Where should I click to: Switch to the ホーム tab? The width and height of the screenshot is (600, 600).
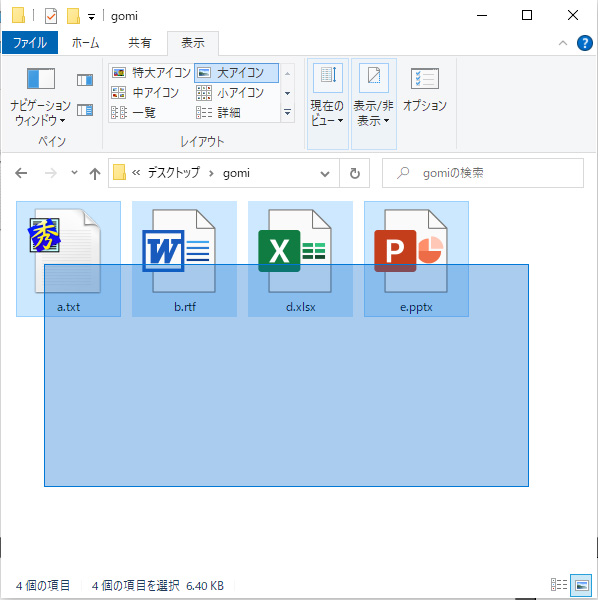tap(85, 42)
